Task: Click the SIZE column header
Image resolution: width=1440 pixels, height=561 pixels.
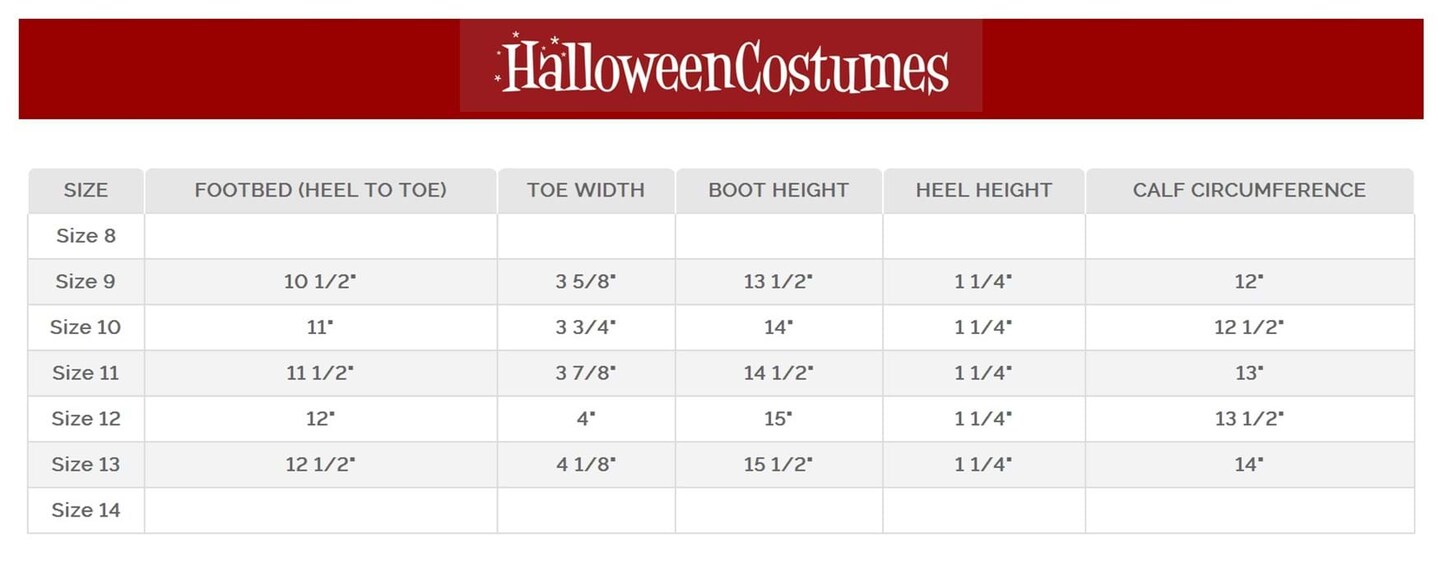Action: (86, 190)
